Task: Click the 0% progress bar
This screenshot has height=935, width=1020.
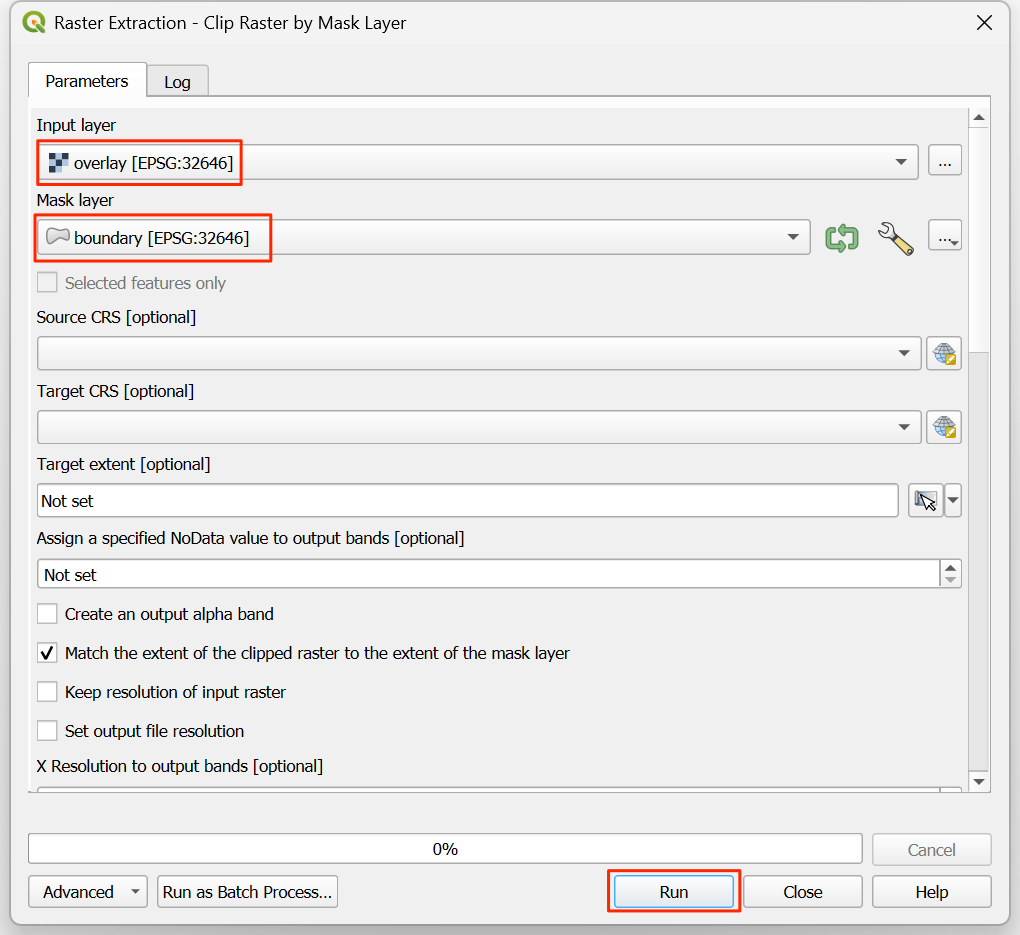Action: click(444, 849)
